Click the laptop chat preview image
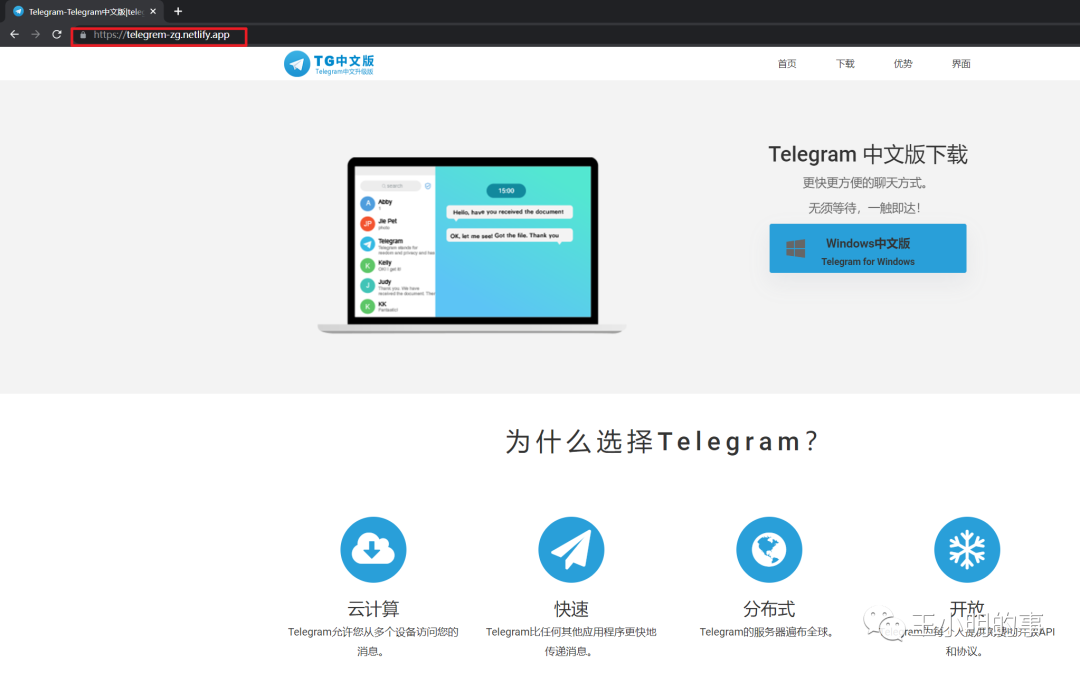 (472, 245)
